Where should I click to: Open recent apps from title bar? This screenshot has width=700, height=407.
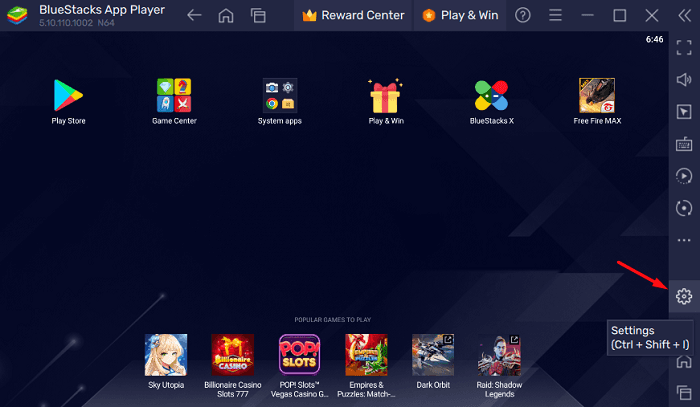(258, 16)
